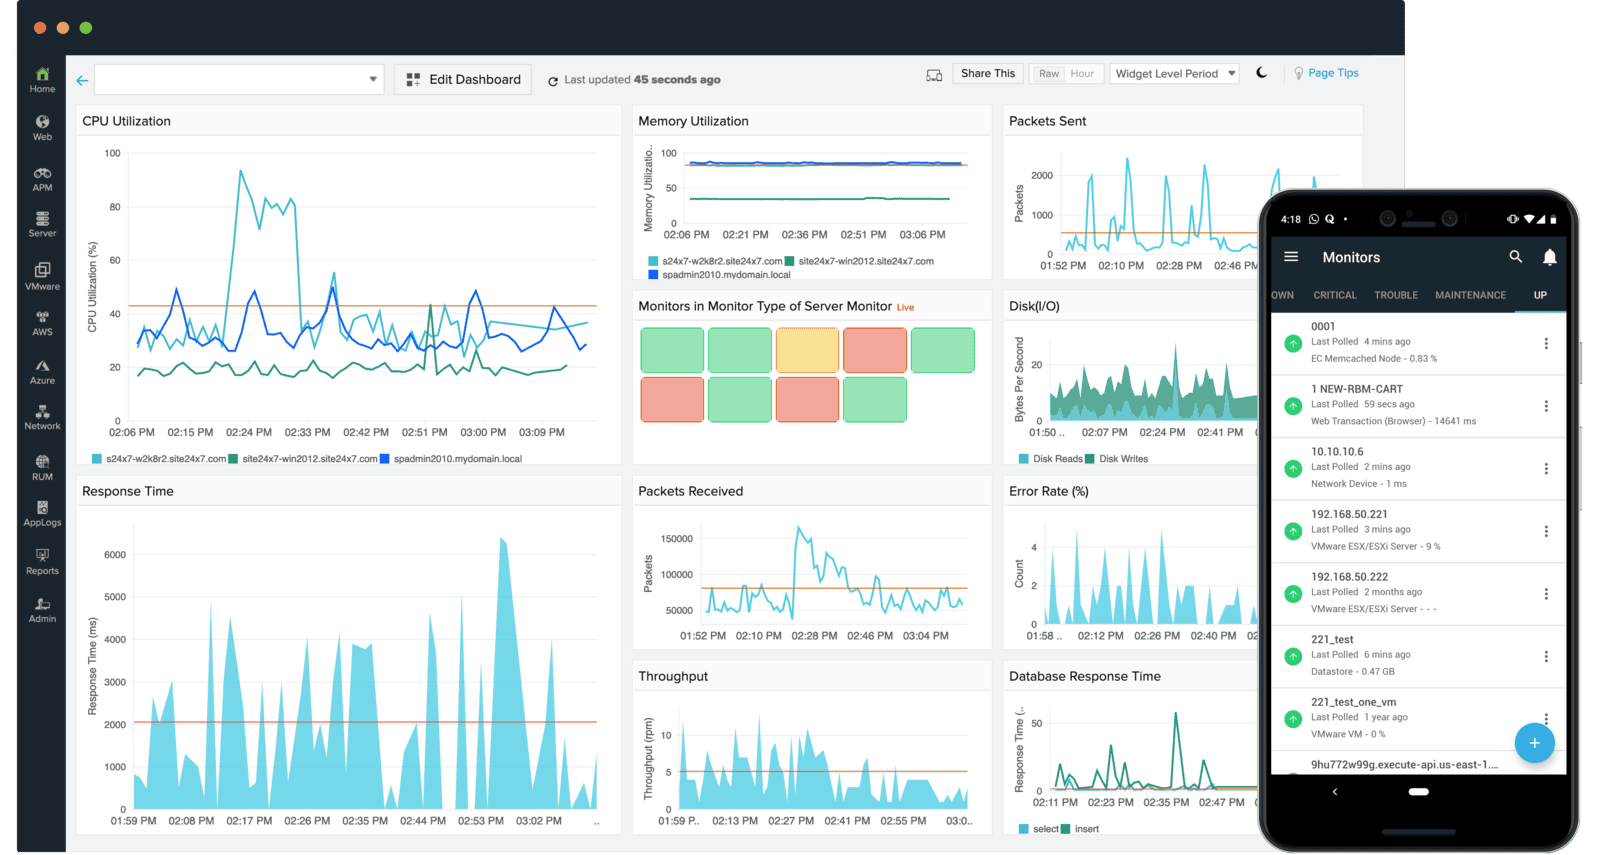Viewport: 1600px width, 855px height.
Task: Open the Azure sidebar icon
Action: [x=42, y=371]
